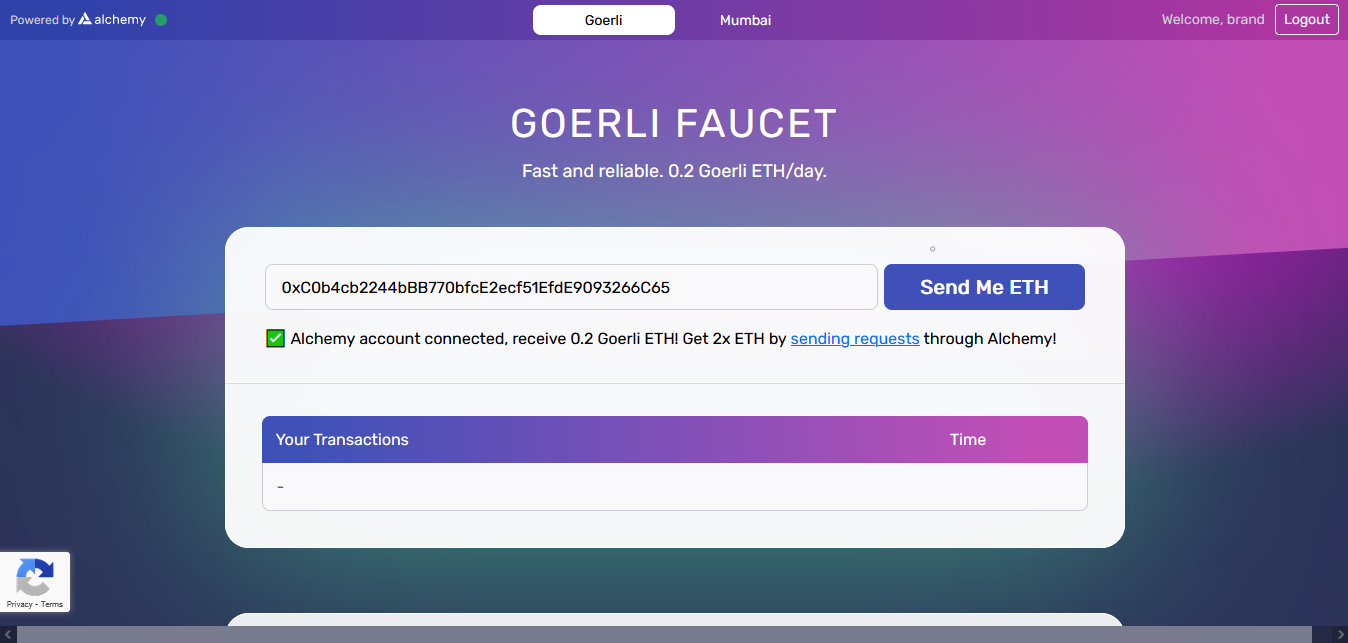Click the Your Transactions column header

click(x=342, y=440)
